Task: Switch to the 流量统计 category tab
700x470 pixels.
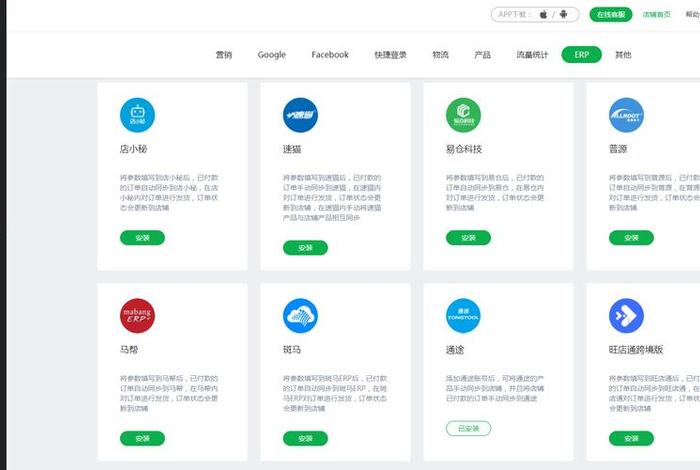Action: coord(532,55)
